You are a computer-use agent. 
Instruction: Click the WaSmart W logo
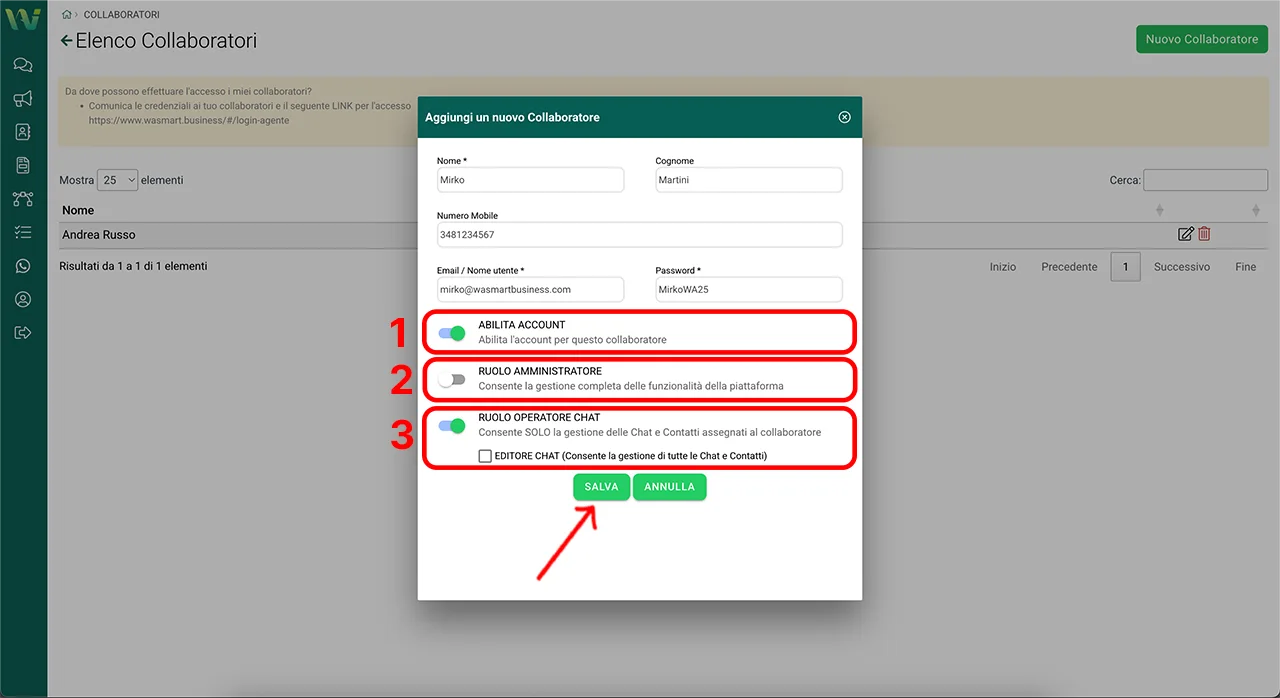23,19
